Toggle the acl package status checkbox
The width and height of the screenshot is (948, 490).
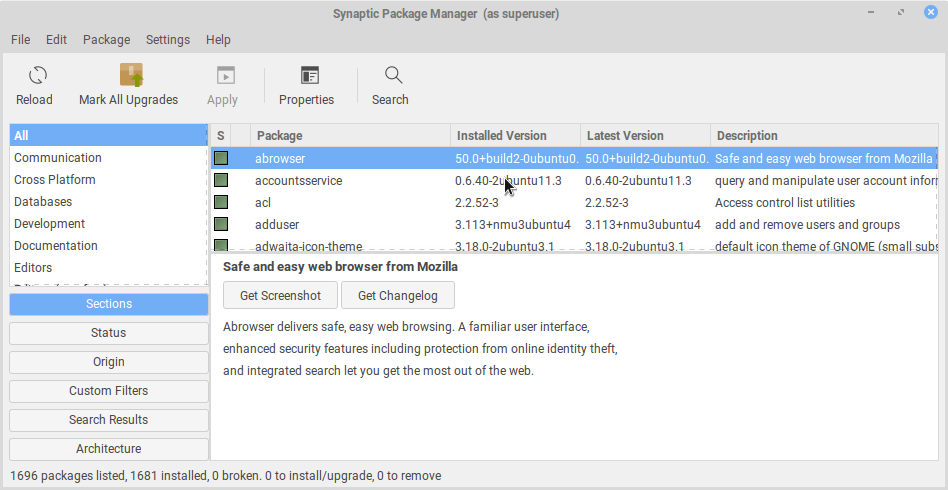[x=221, y=202]
